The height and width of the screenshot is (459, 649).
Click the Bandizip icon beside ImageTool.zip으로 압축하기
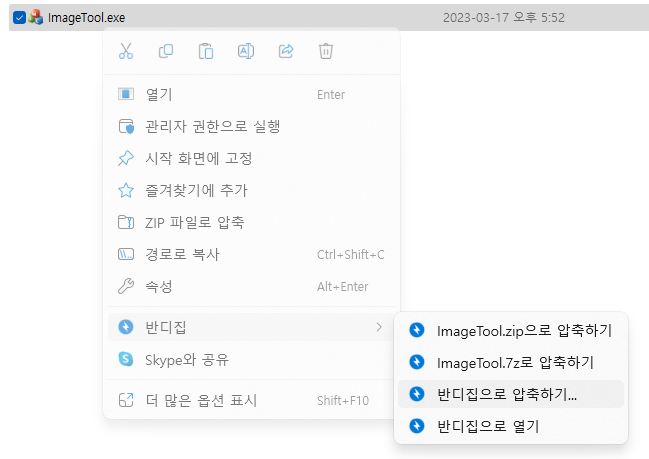pyautogui.click(x=417, y=330)
